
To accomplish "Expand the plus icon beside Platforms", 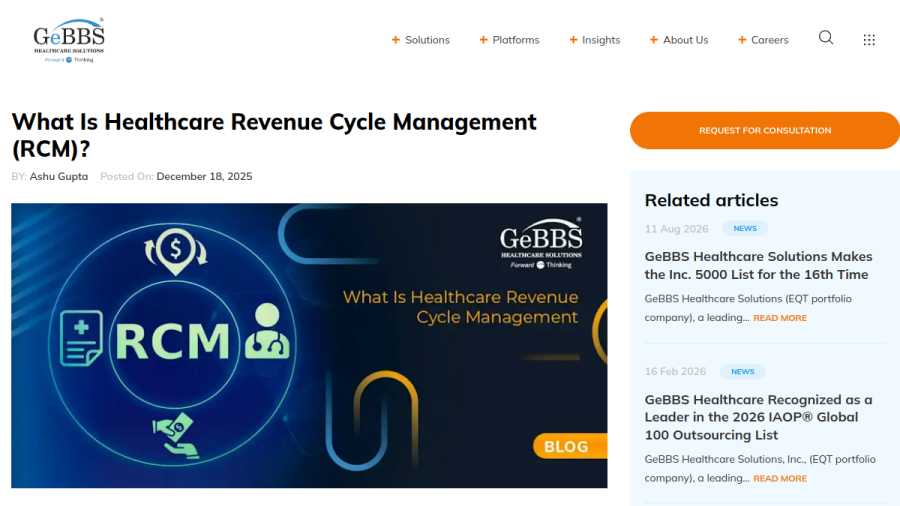I will pos(483,40).
